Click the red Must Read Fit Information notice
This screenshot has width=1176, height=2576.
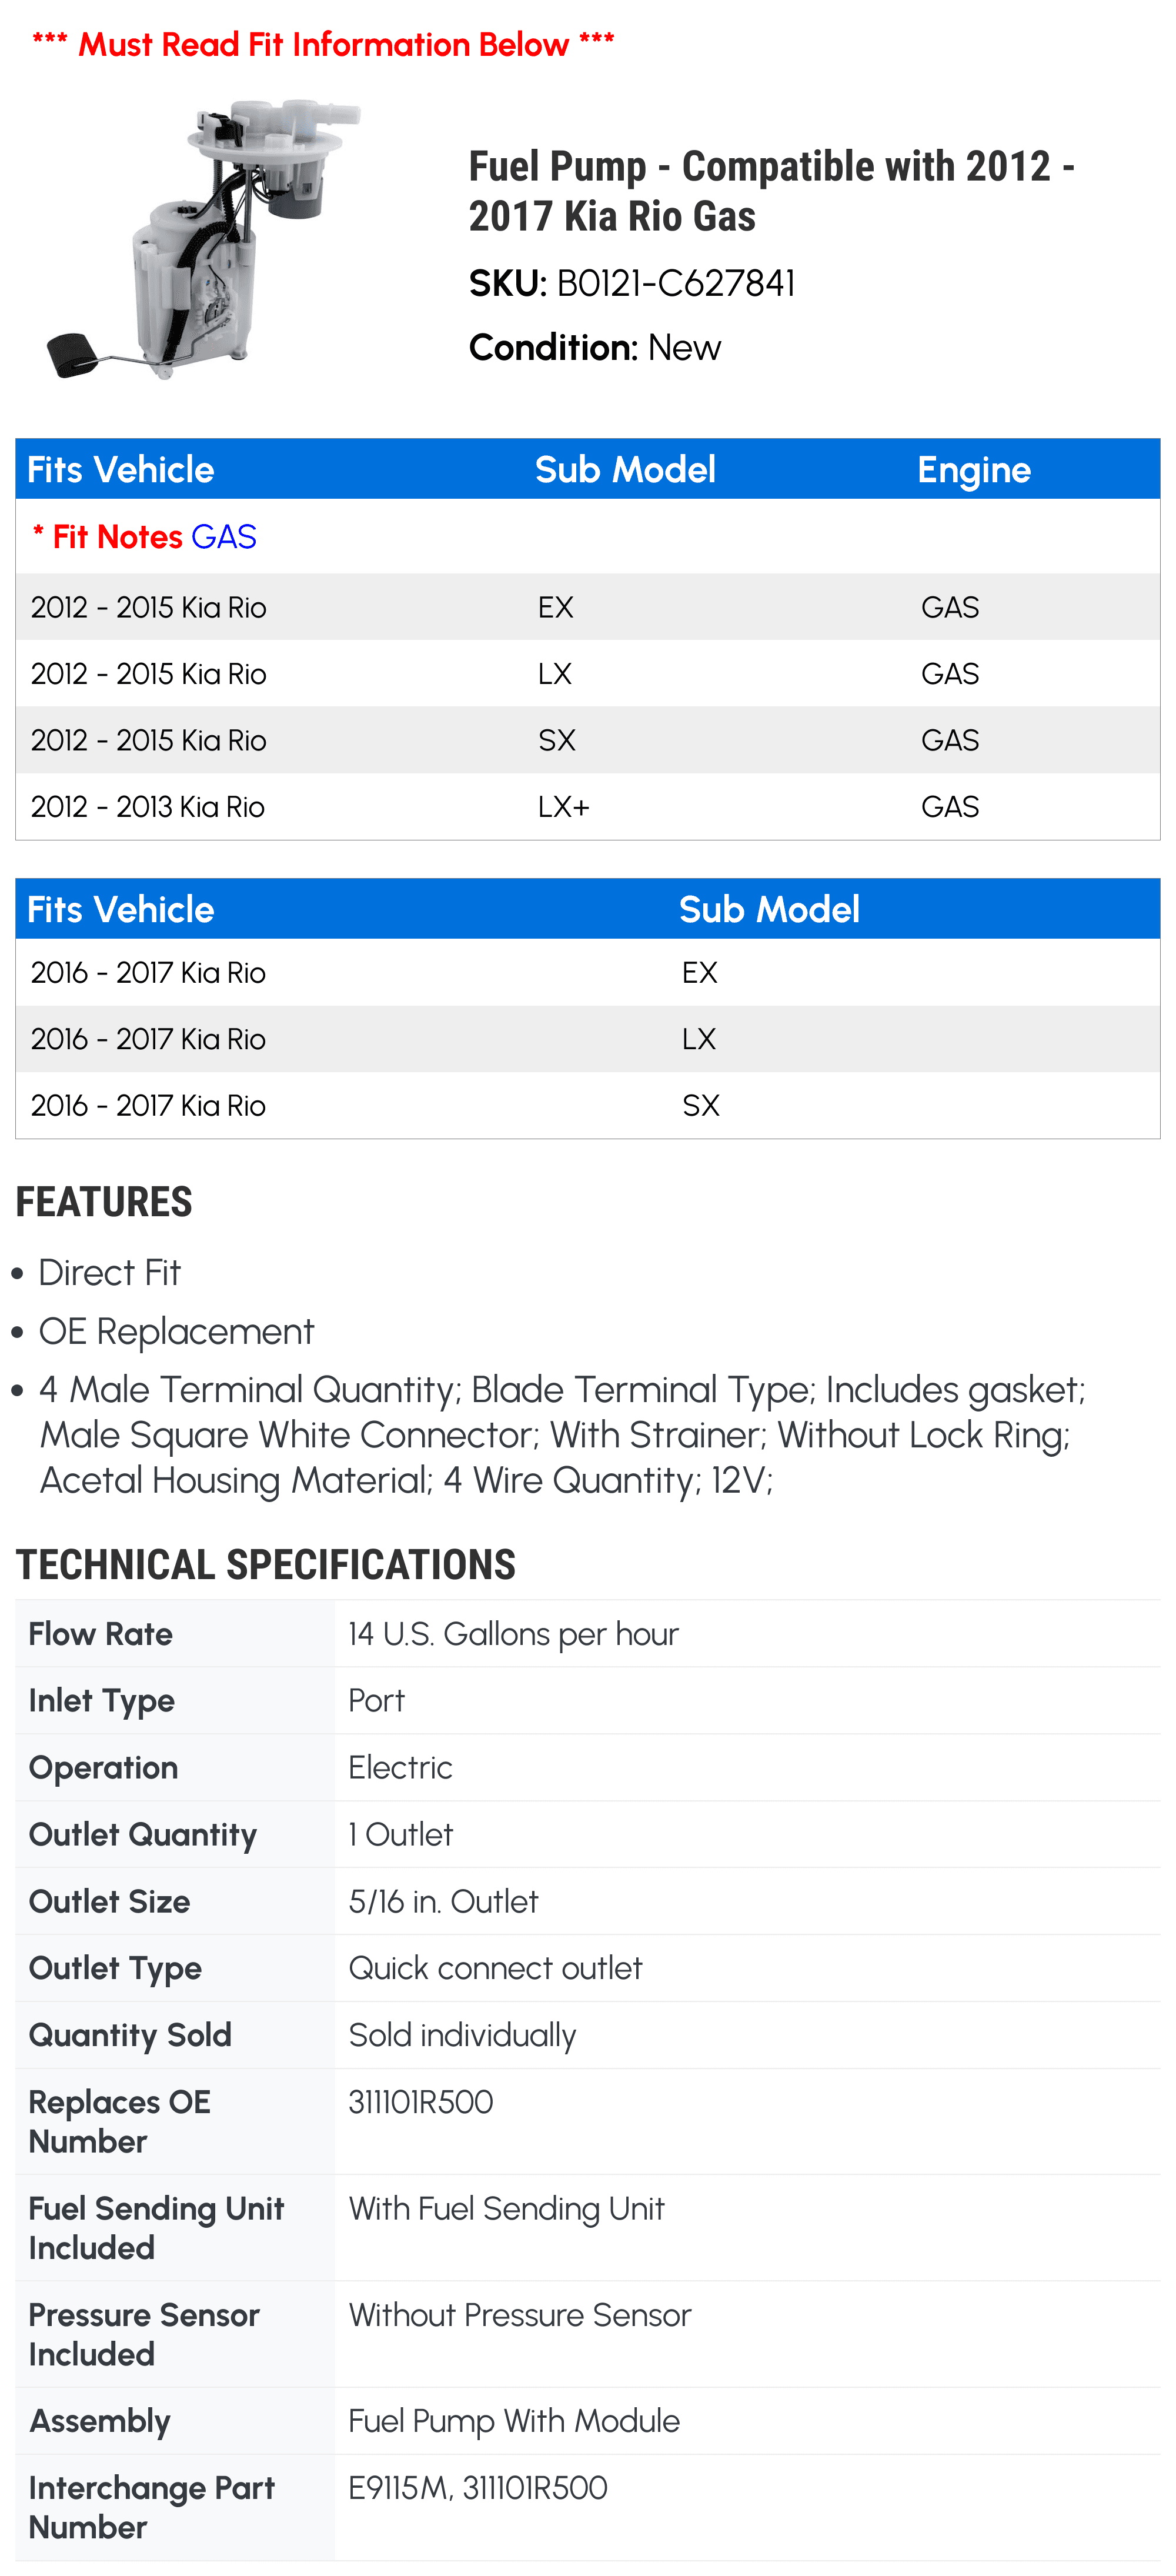click(x=323, y=44)
